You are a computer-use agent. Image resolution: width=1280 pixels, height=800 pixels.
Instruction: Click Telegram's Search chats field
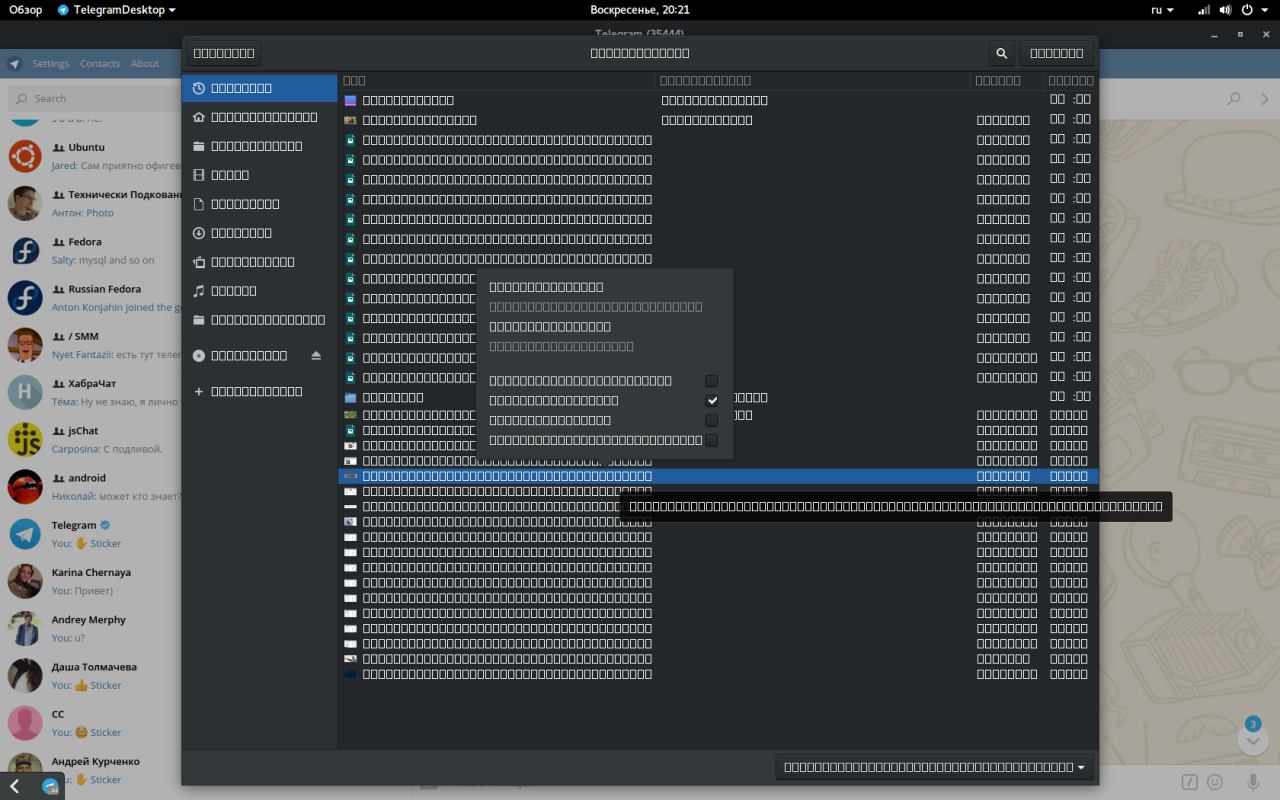tap(95, 99)
